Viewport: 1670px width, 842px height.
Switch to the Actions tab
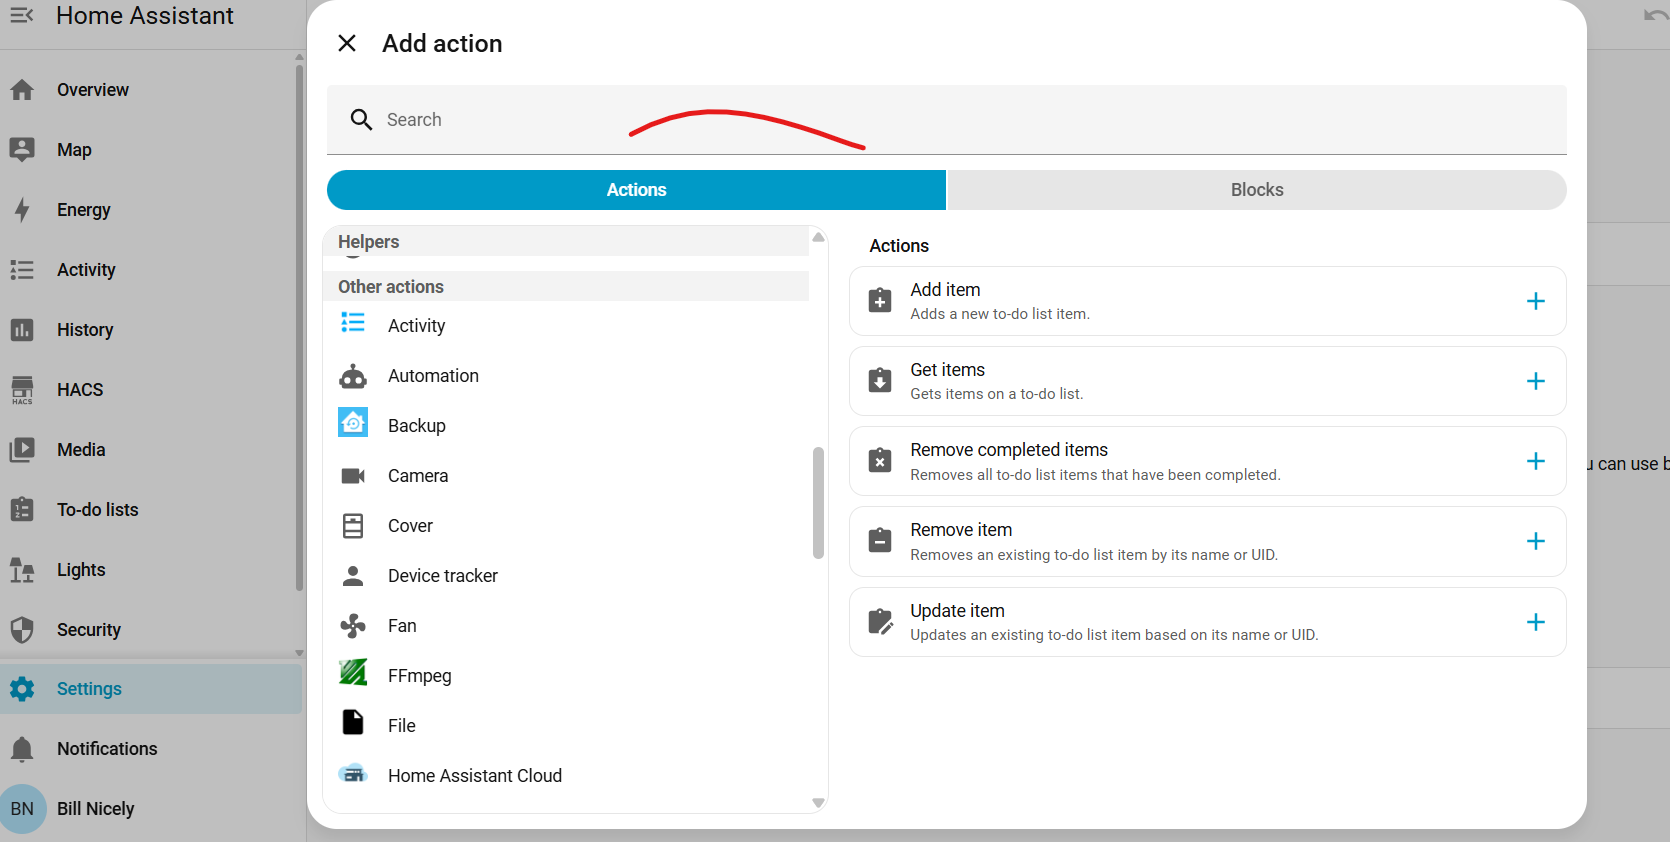tap(636, 190)
